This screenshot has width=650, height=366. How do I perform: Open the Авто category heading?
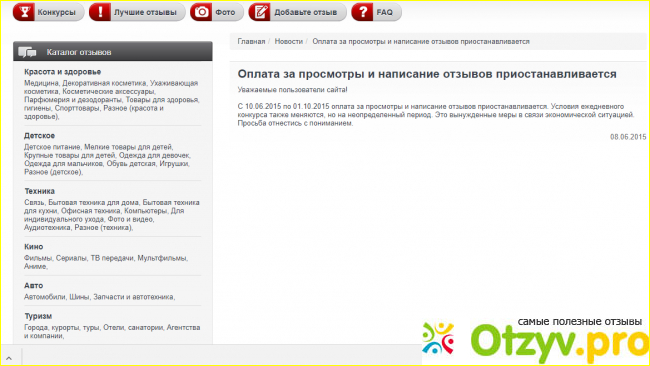point(34,286)
